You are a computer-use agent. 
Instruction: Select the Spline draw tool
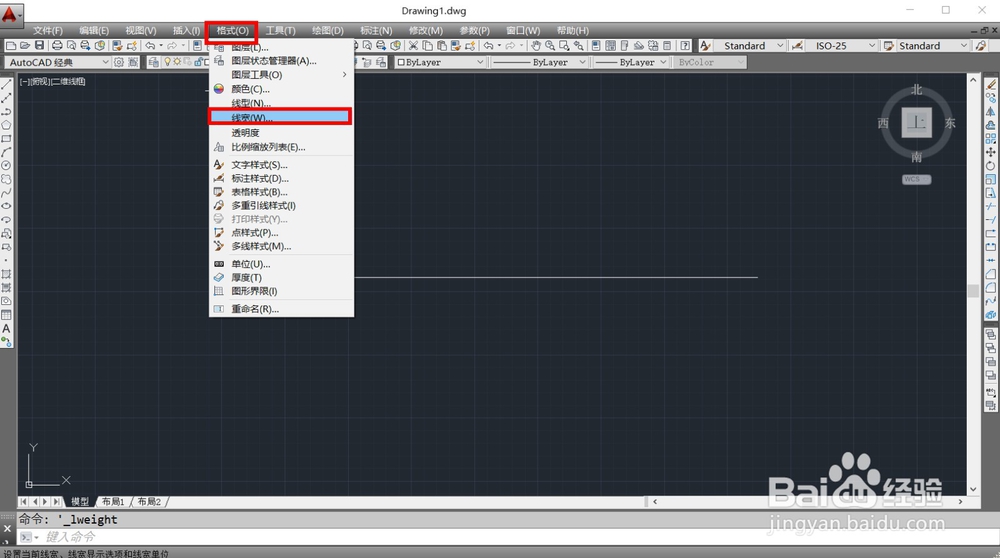point(6,193)
